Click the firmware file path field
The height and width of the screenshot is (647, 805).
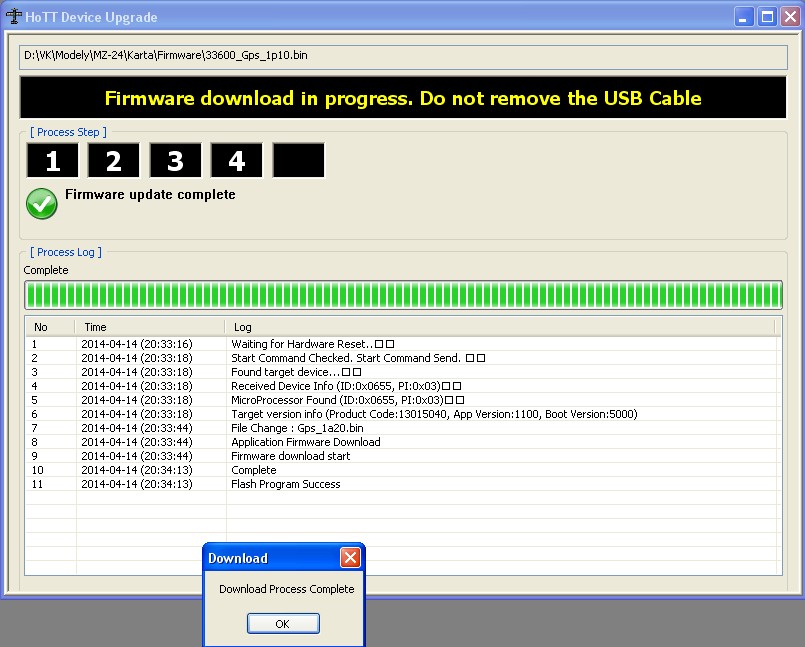coord(402,55)
